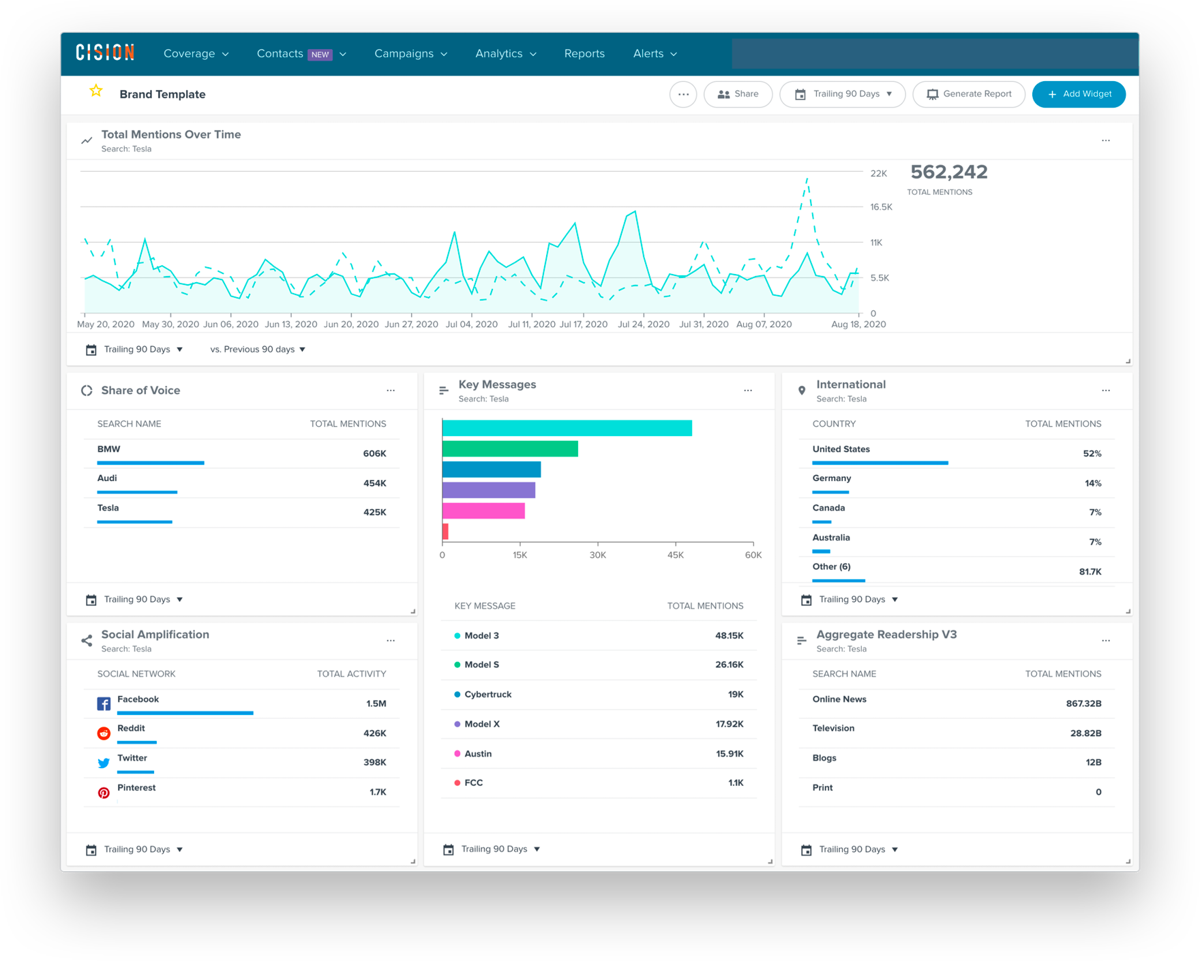The image size is (1200, 961).
Task: Click the donut icon beside Share of Voice
Action: [87, 391]
